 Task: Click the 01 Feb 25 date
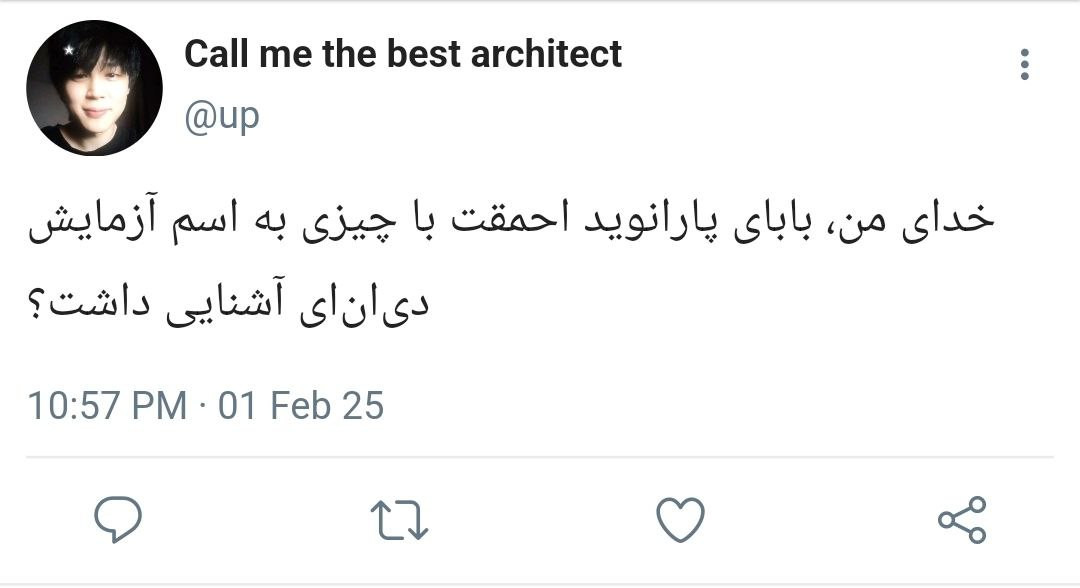(301, 406)
